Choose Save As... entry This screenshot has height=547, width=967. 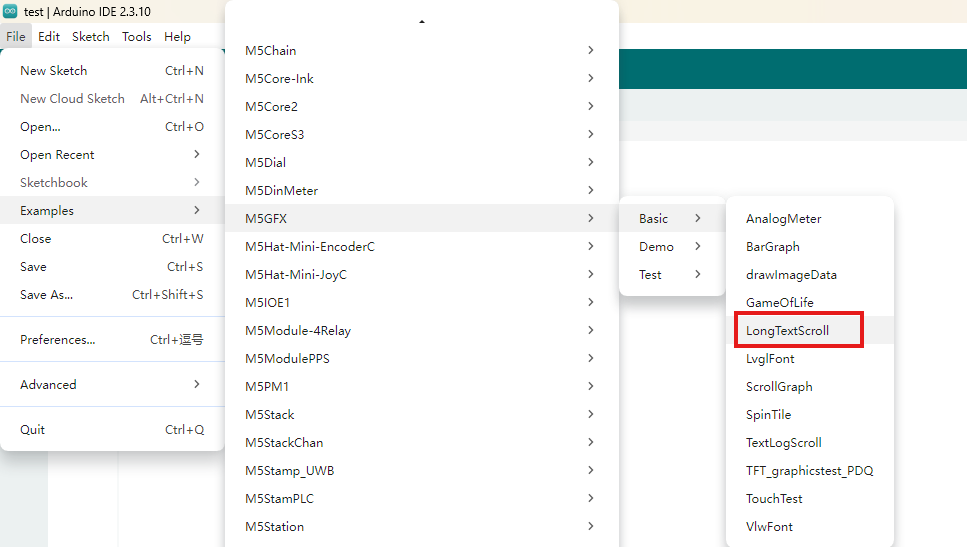pos(112,295)
